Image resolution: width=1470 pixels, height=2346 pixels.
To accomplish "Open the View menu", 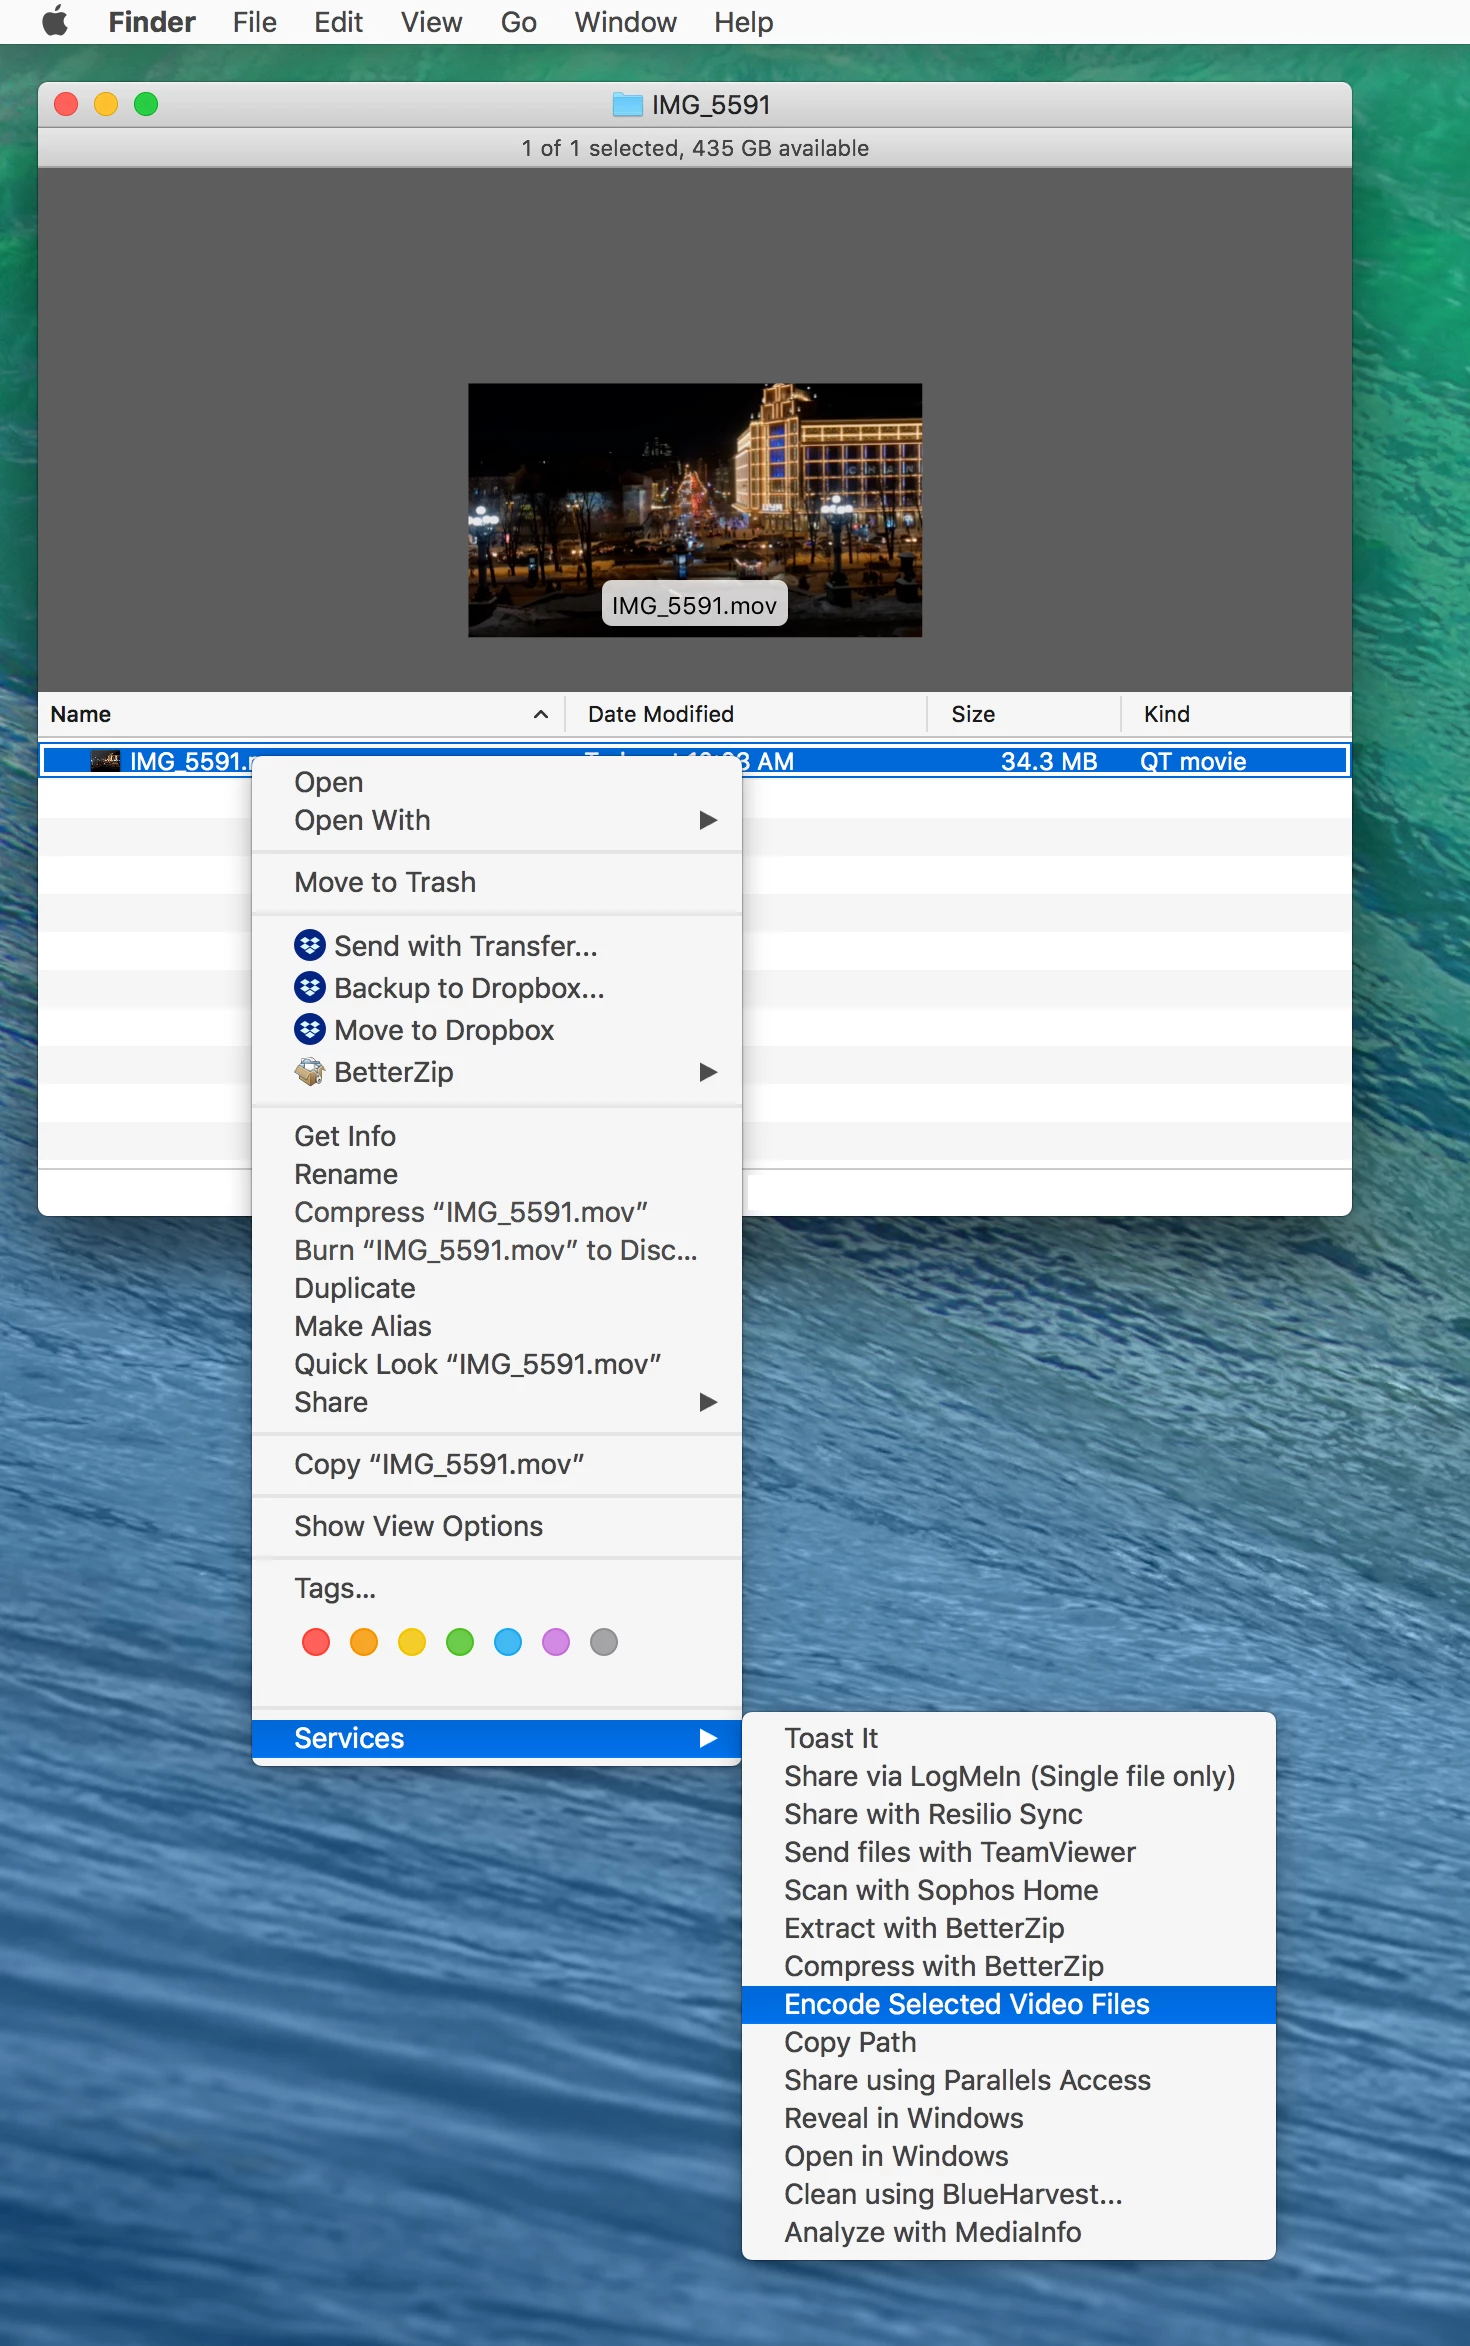I will (x=431, y=22).
